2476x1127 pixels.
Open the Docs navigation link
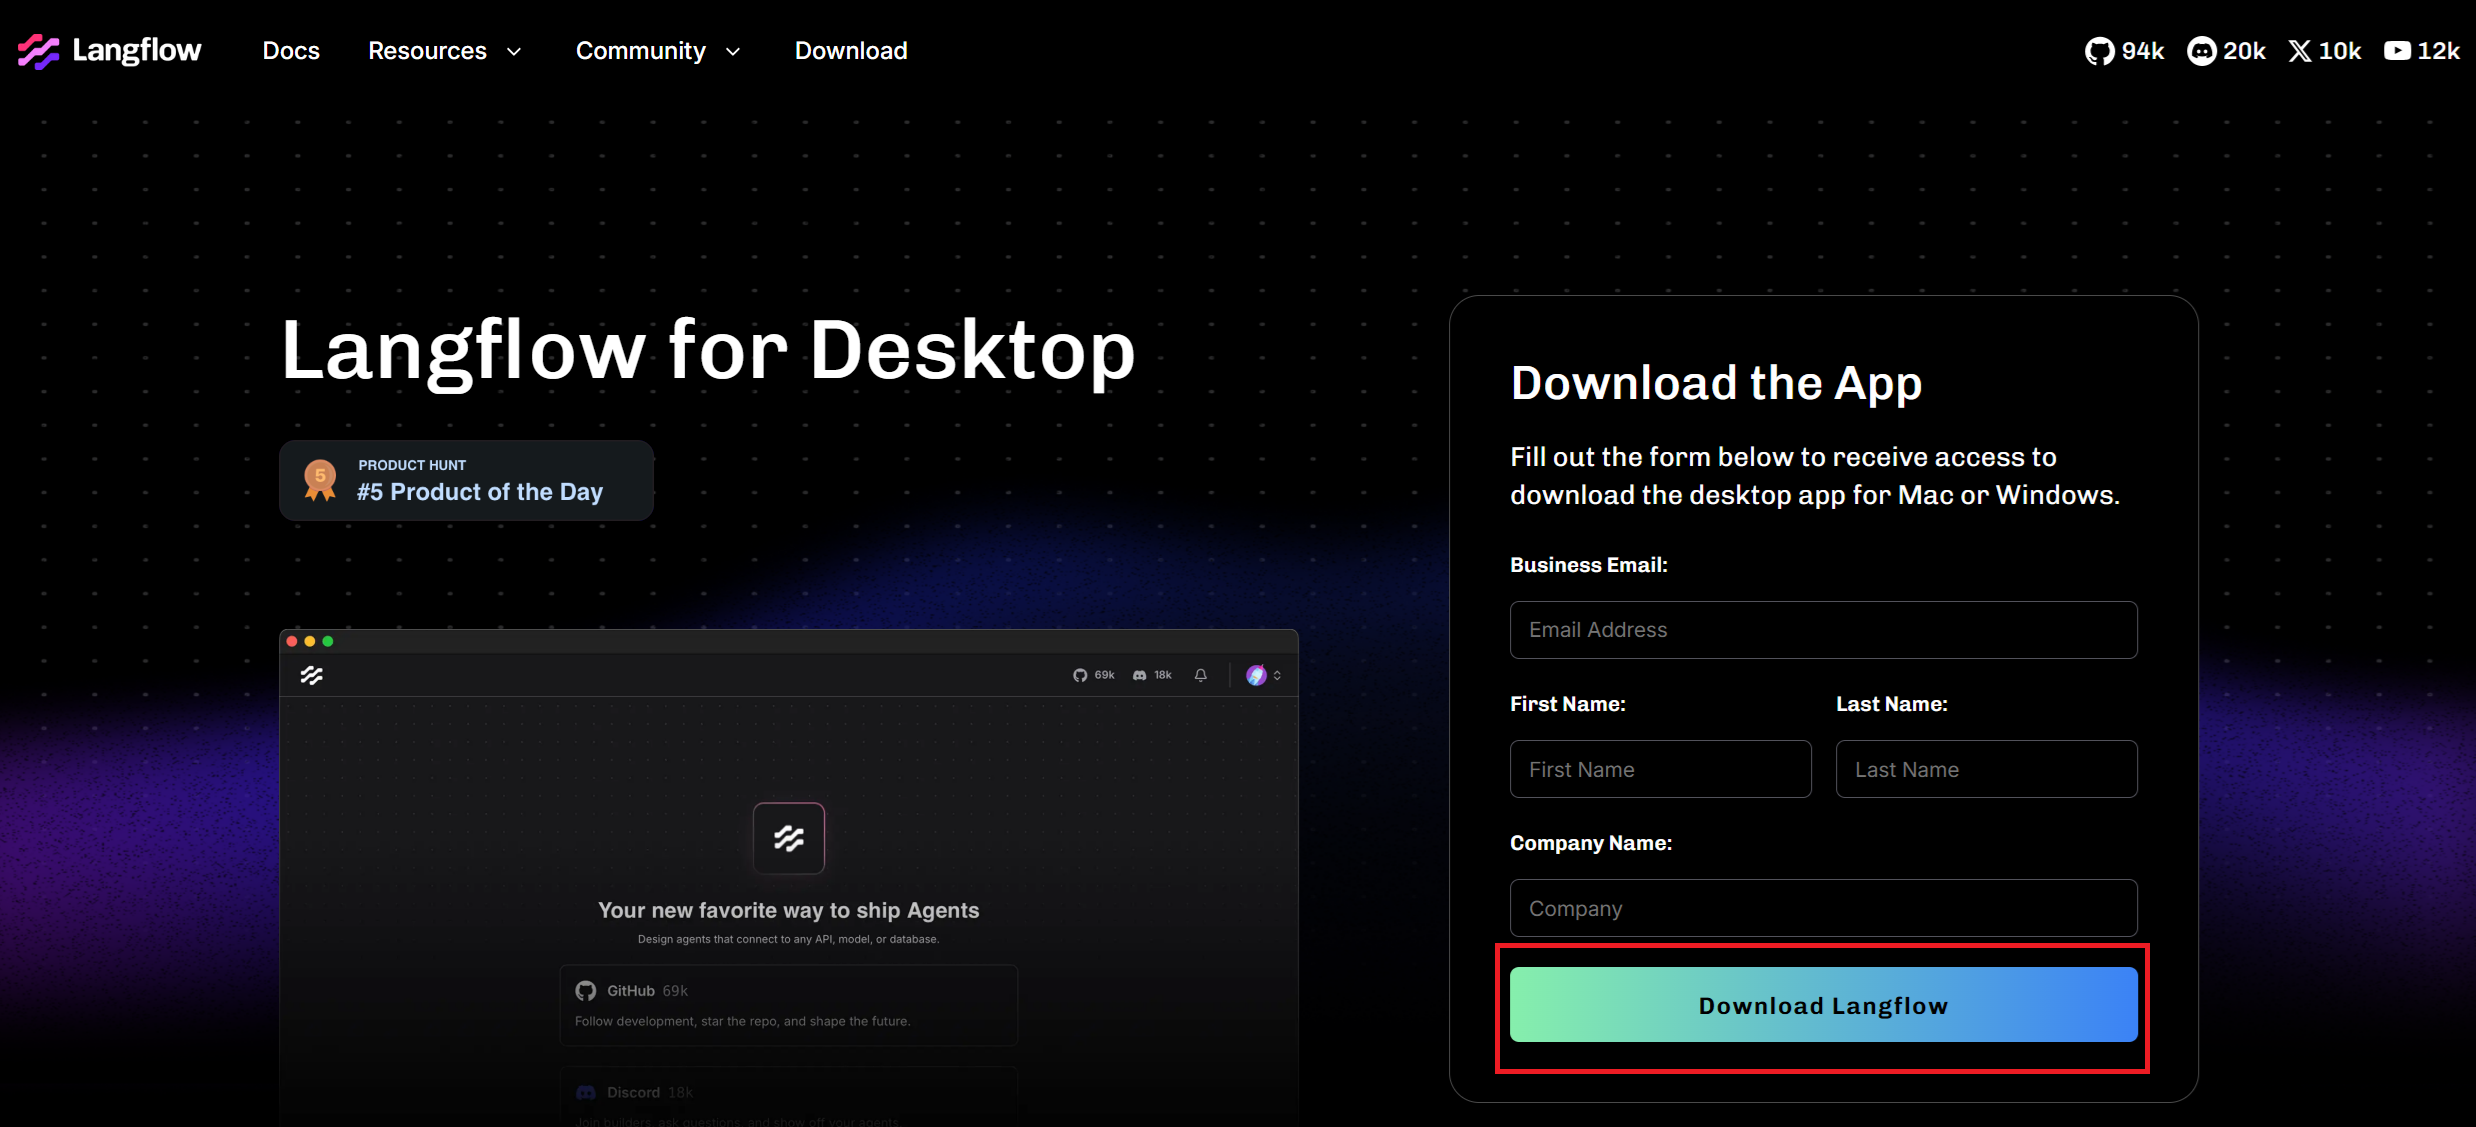tap(291, 51)
